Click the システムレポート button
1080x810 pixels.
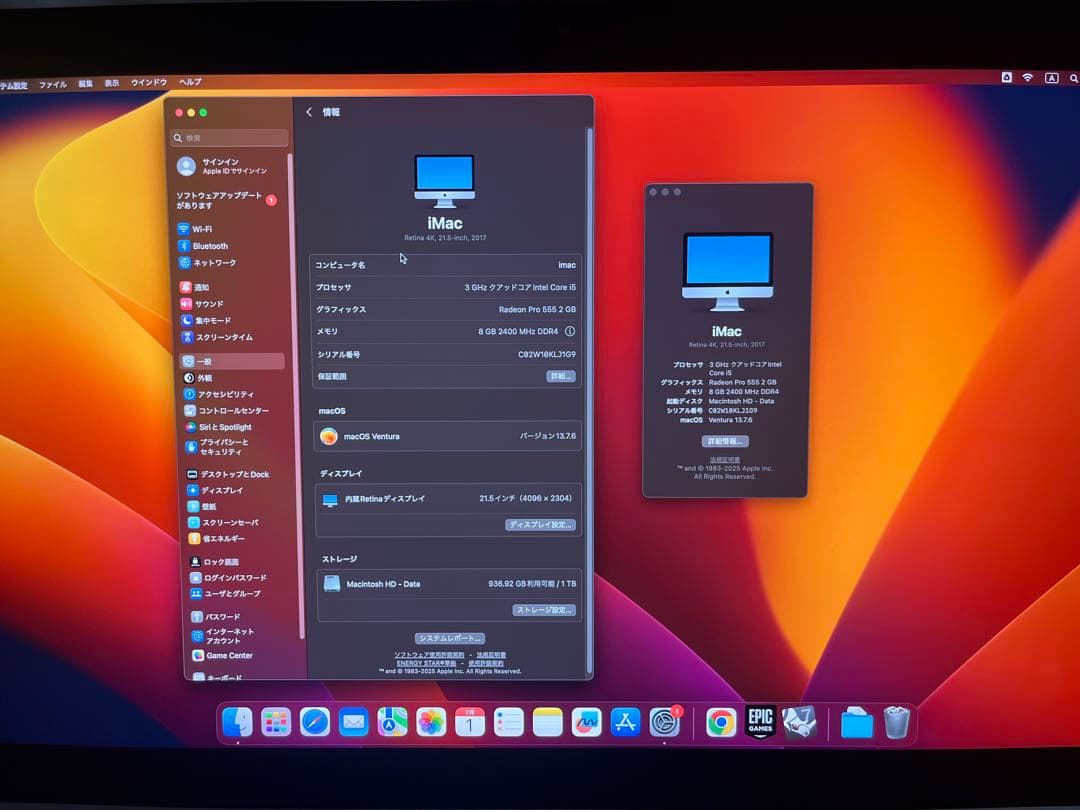(x=449, y=637)
